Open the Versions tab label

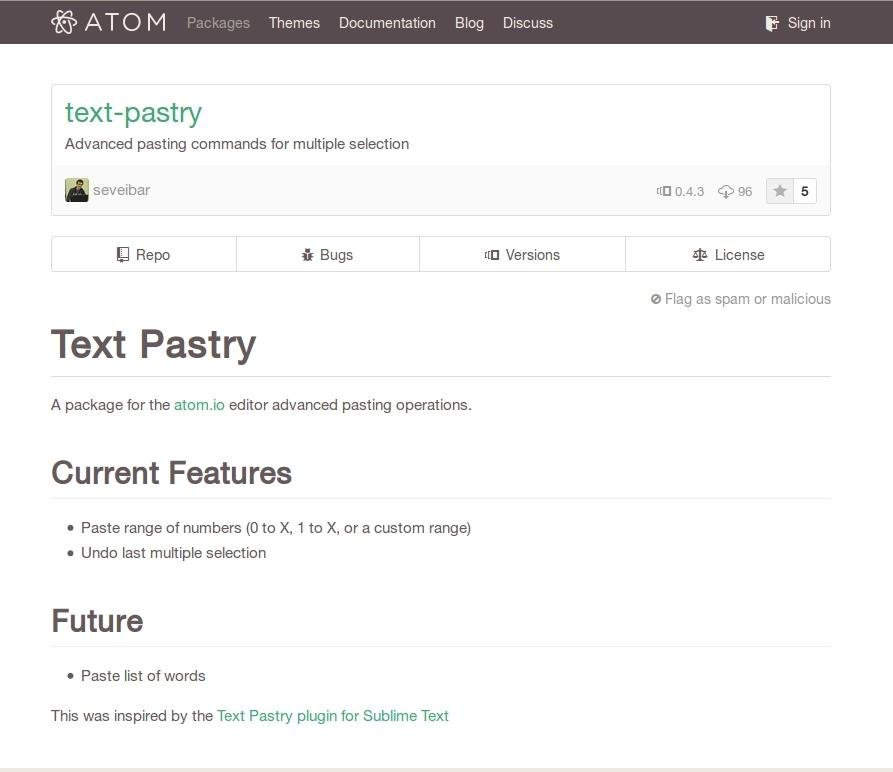click(532, 254)
